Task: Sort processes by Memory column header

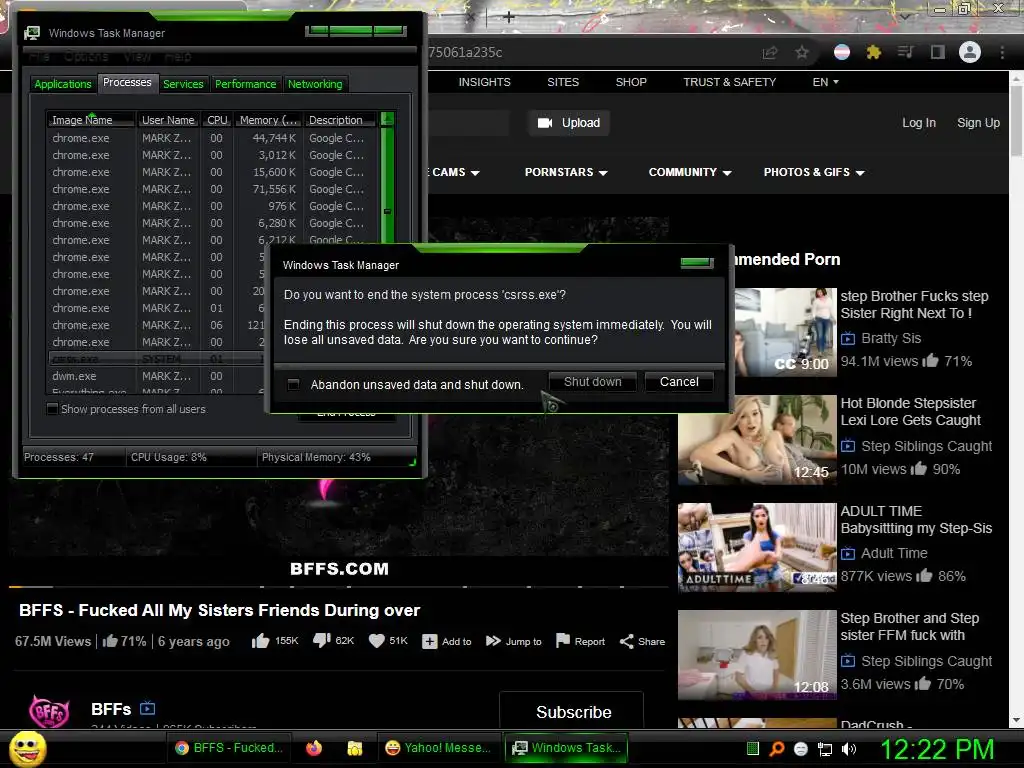Action: coord(268,120)
